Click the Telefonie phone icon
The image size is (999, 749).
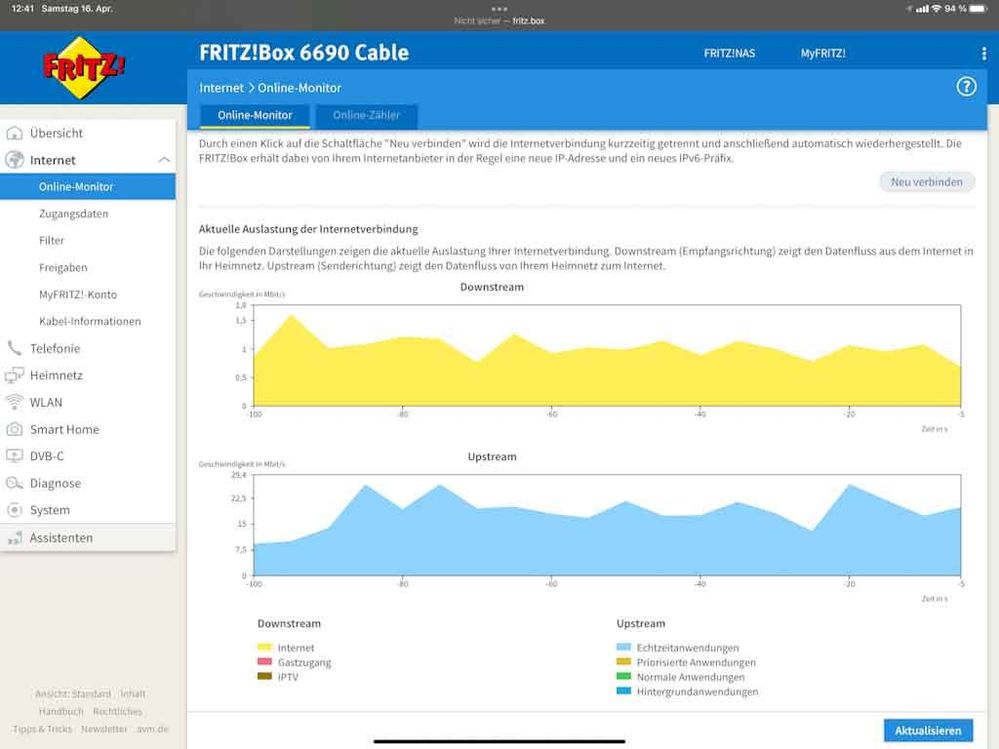click(14, 348)
